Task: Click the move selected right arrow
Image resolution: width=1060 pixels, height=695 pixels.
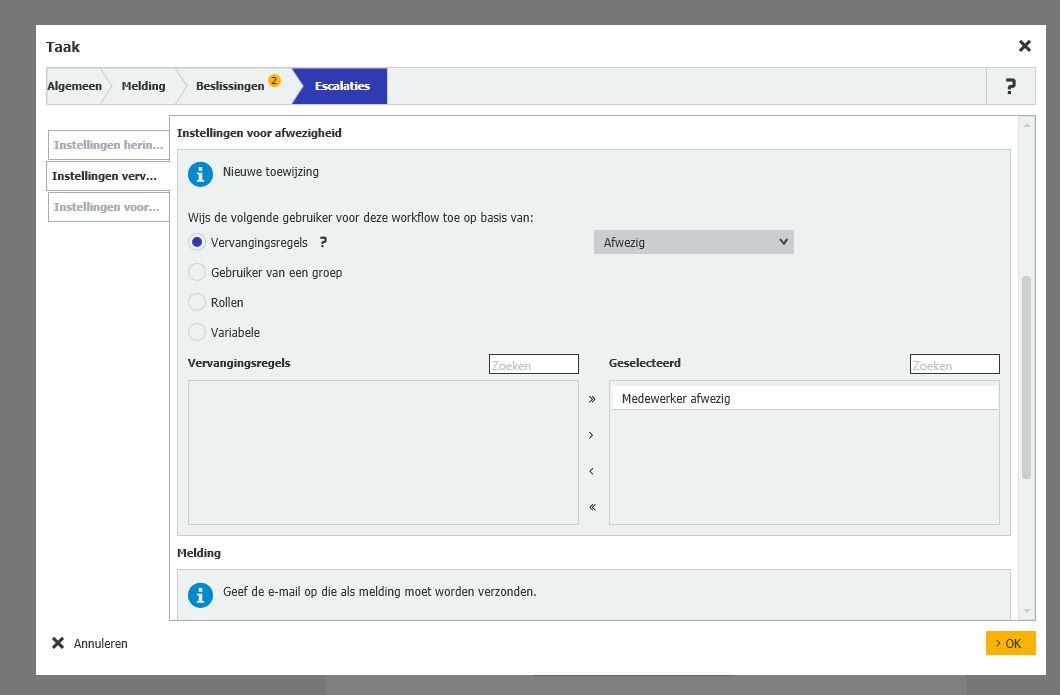Action: pyautogui.click(x=592, y=435)
